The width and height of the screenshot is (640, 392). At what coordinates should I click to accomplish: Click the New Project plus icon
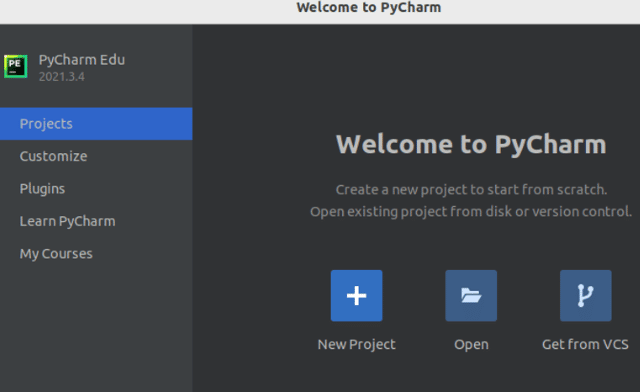(x=356, y=295)
